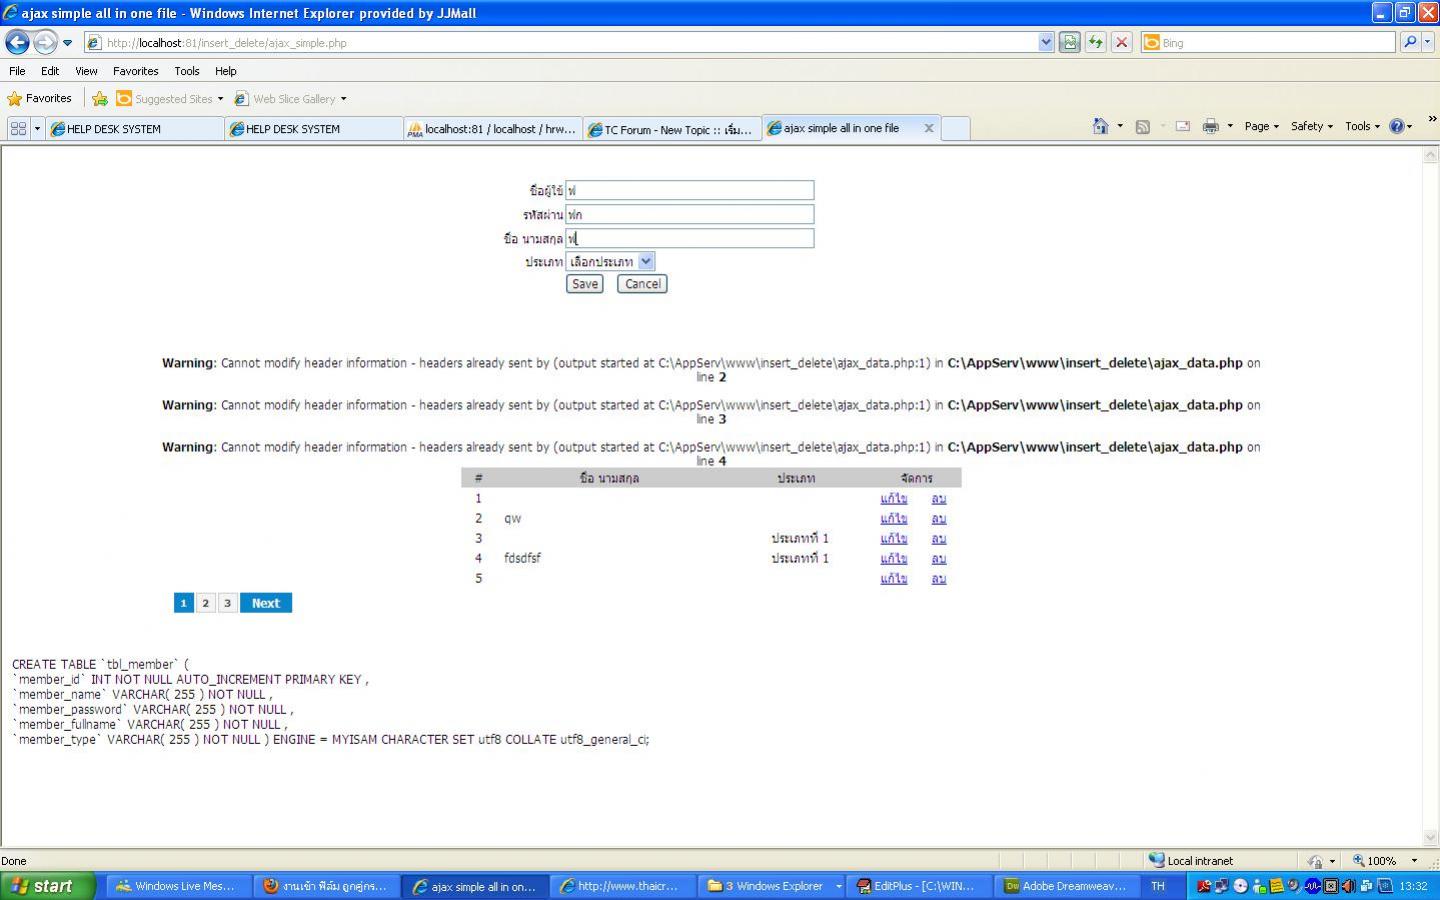Open Windows Live Messenger taskbar item
This screenshot has width=1440, height=900.
click(x=177, y=886)
